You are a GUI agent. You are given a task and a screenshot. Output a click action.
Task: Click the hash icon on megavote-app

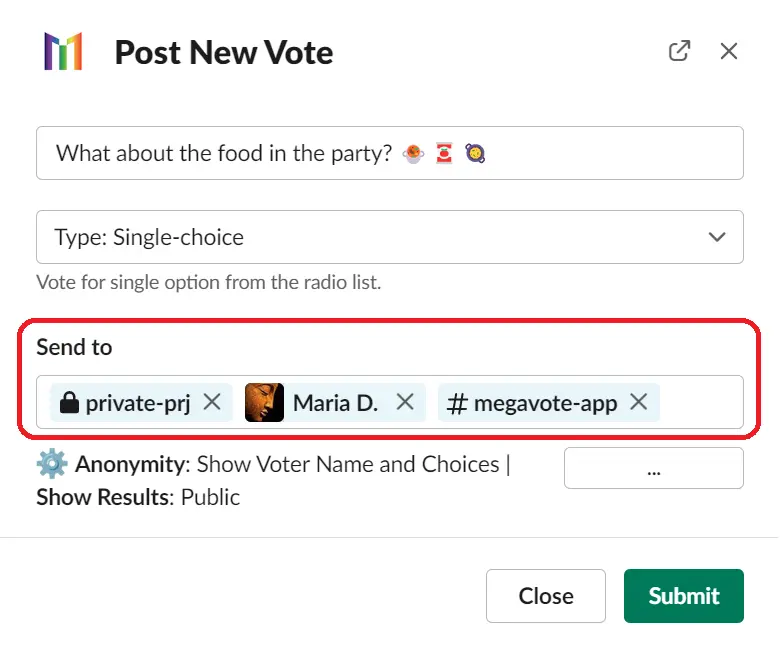pos(457,403)
